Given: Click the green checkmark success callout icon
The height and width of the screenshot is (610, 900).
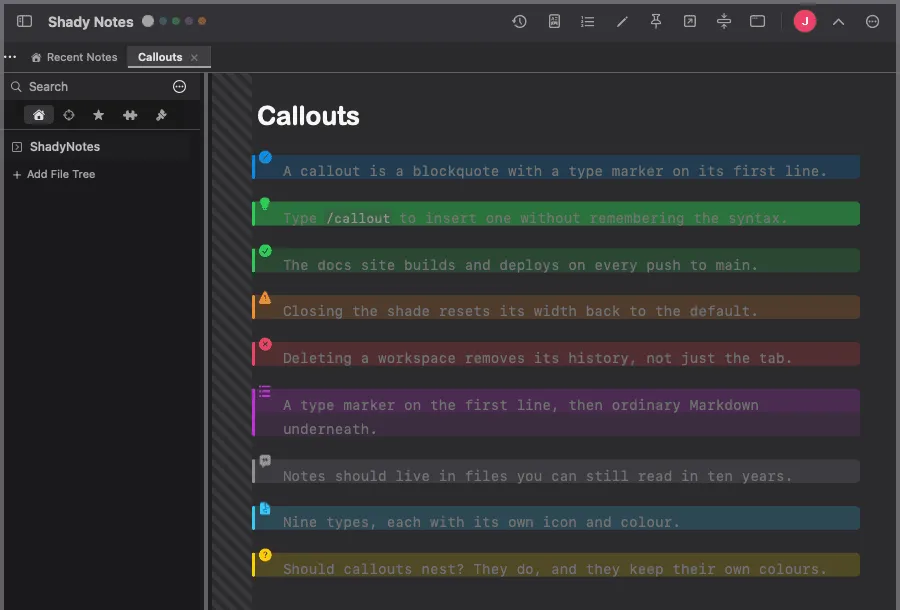Looking at the screenshot, I should pyautogui.click(x=265, y=251).
